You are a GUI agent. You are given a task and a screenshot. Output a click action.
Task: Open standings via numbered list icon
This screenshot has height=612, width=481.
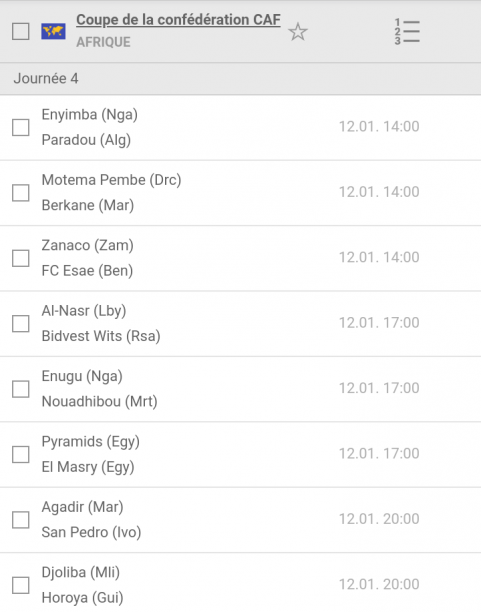point(407,31)
